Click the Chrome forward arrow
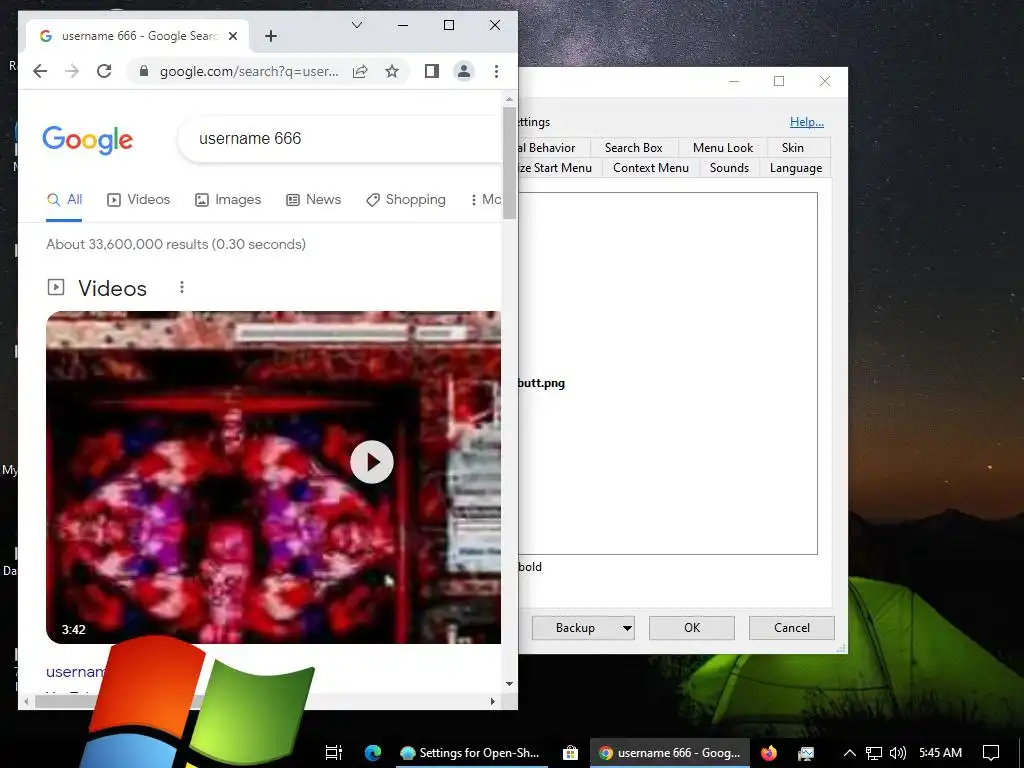 click(x=72, y=71)
